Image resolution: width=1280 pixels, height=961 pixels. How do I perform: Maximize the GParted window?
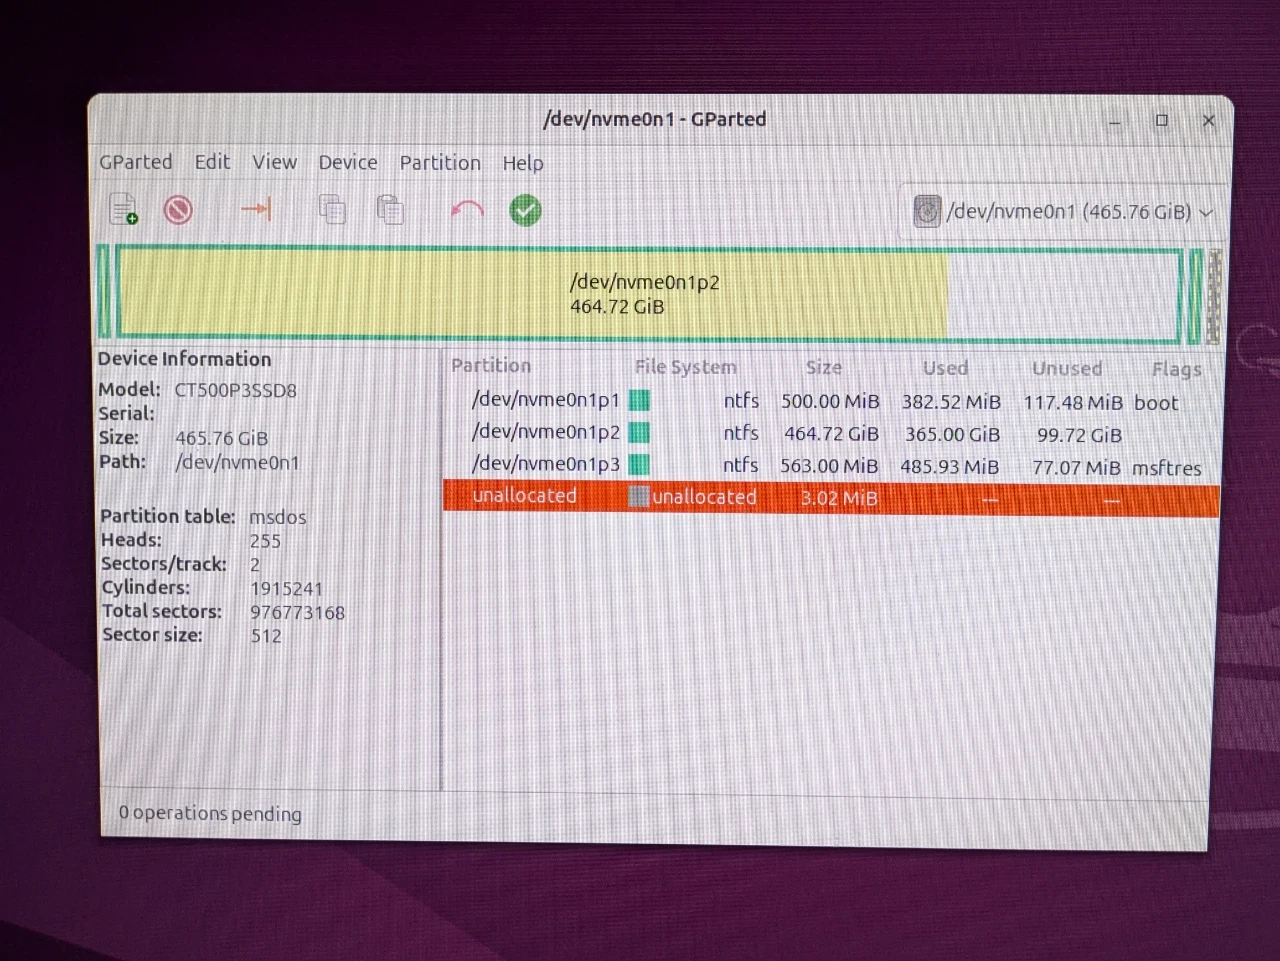(1161, 120)
